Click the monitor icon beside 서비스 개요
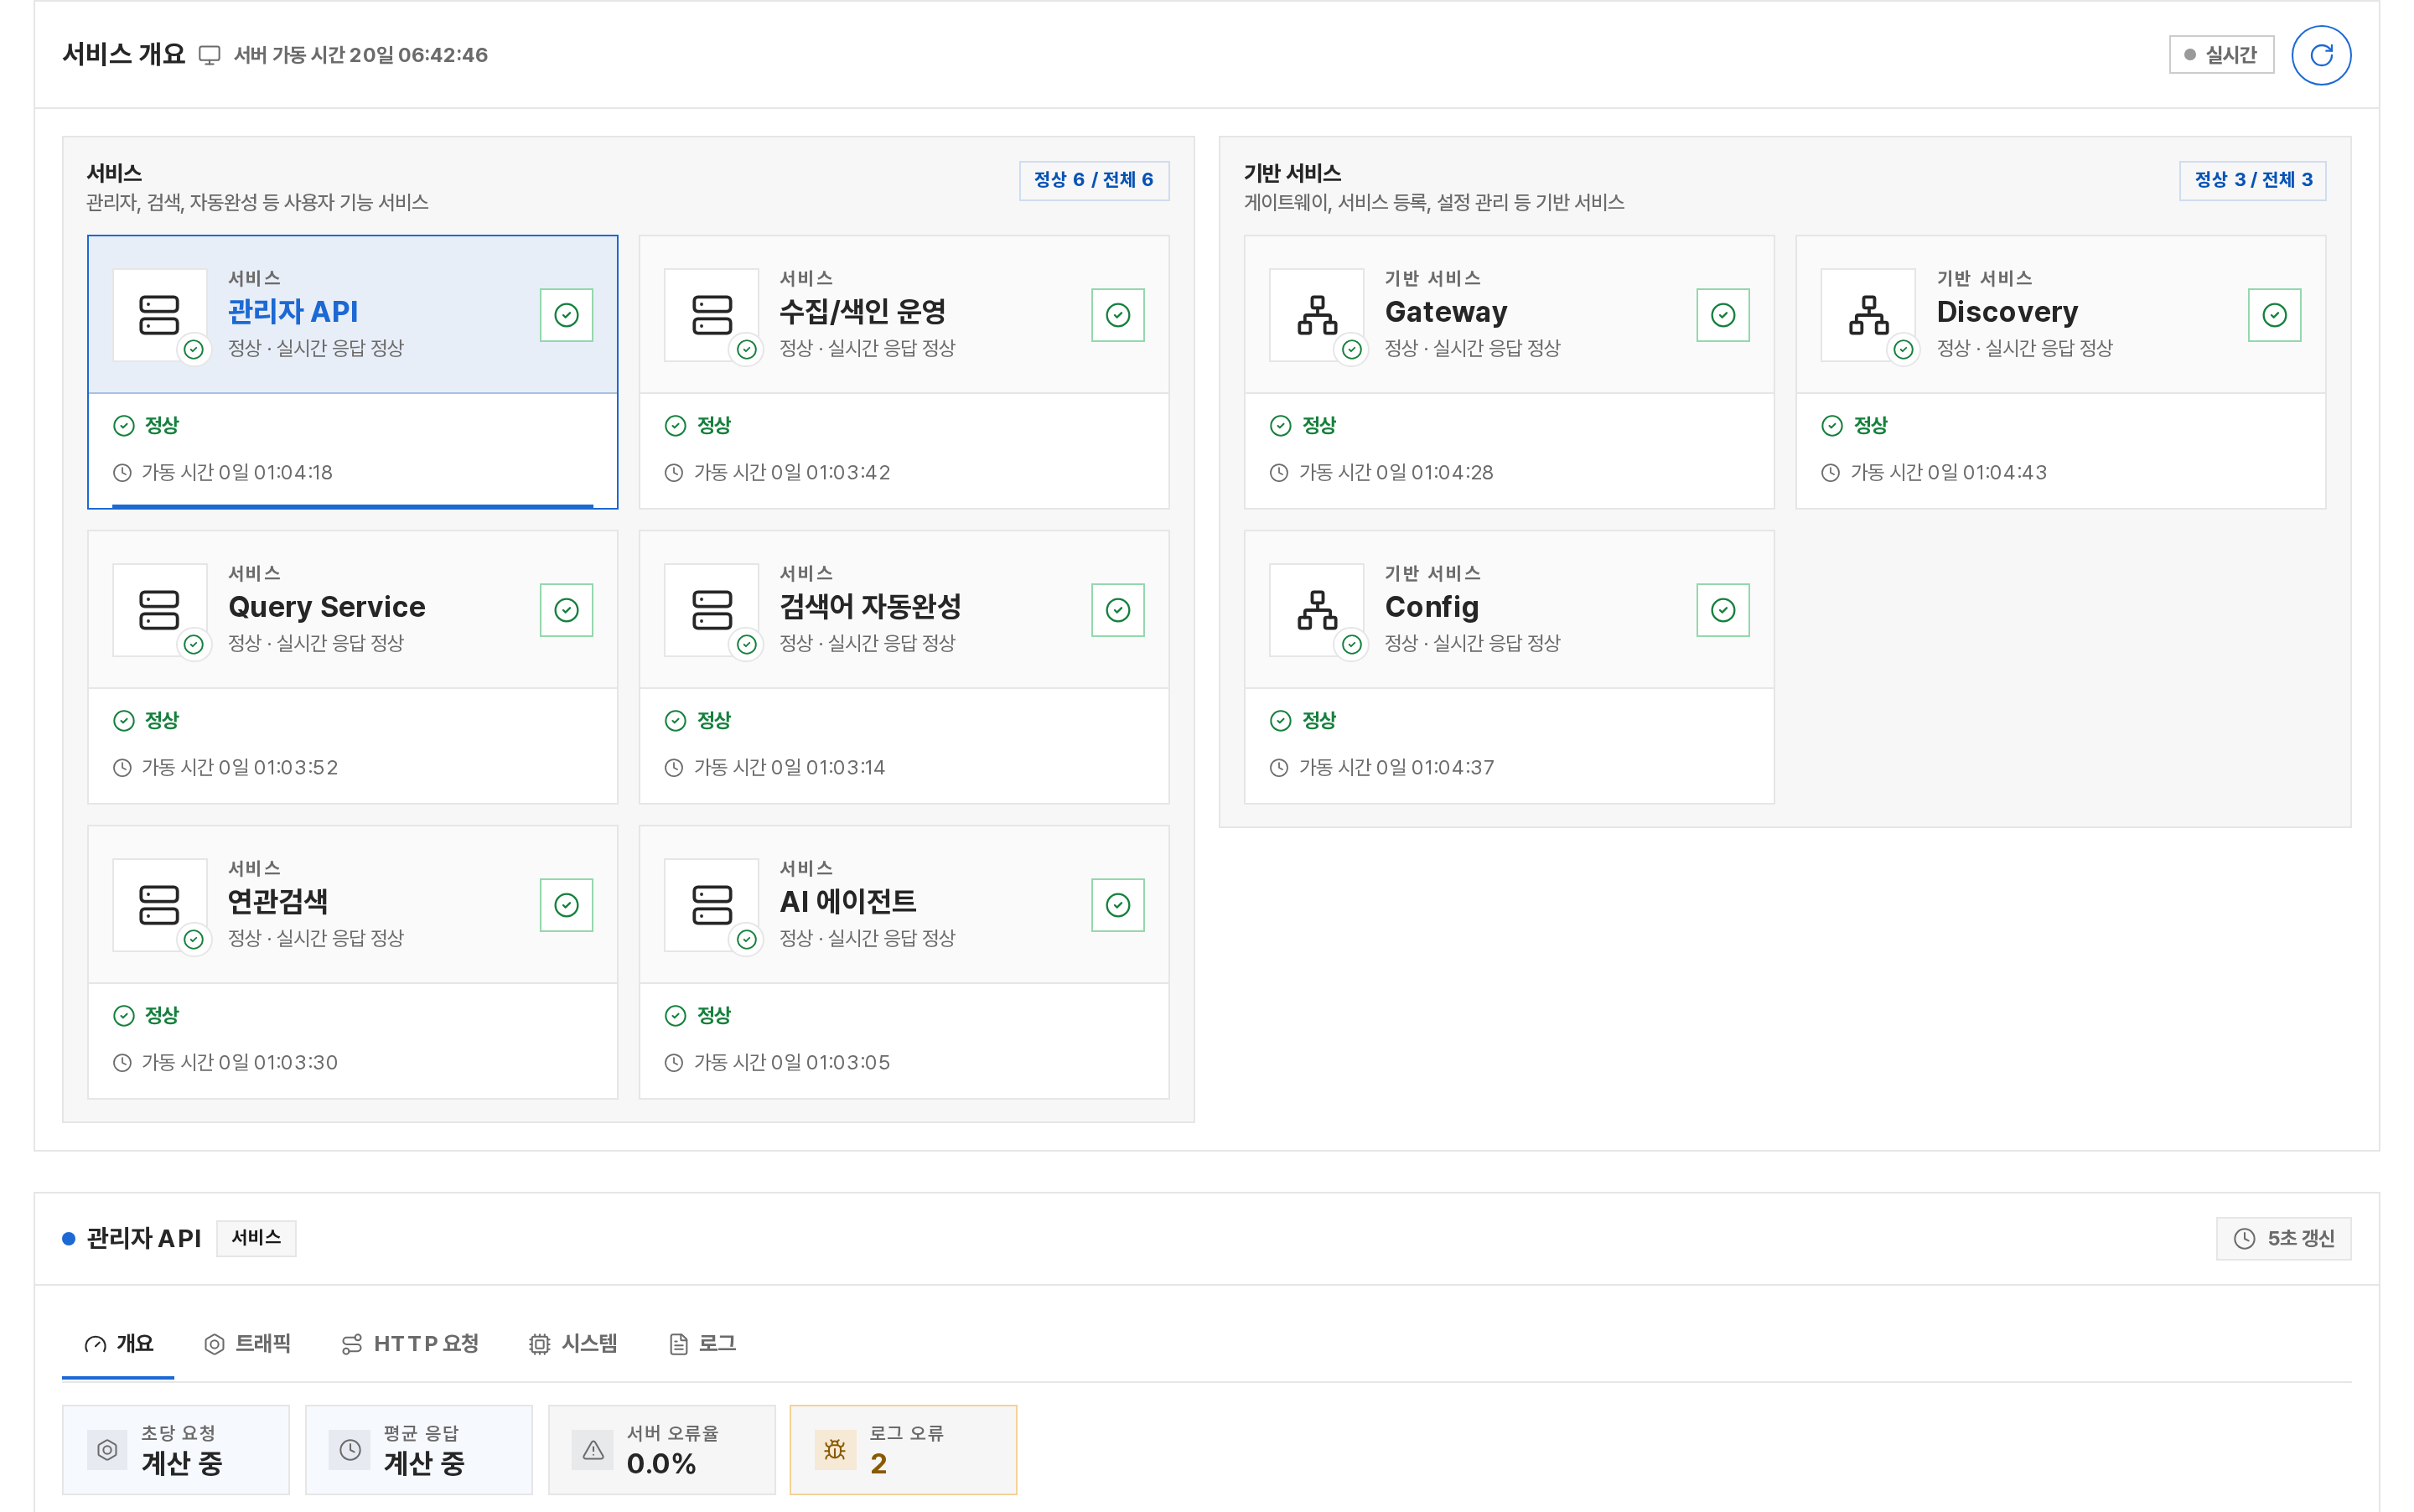The width and height of the screenshot is (2414, 1512). (x=209, y=55)
